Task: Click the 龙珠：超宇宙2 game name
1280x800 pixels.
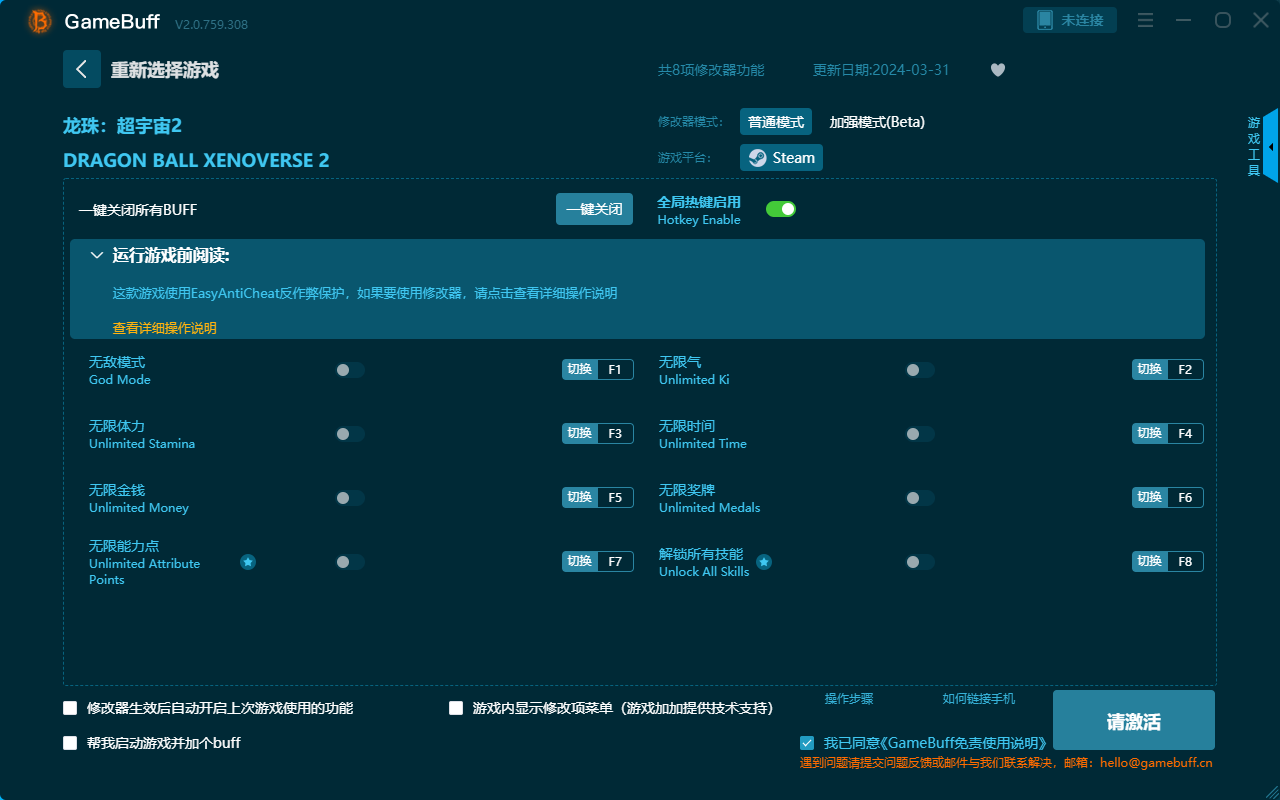Action: tap(123, 126)
